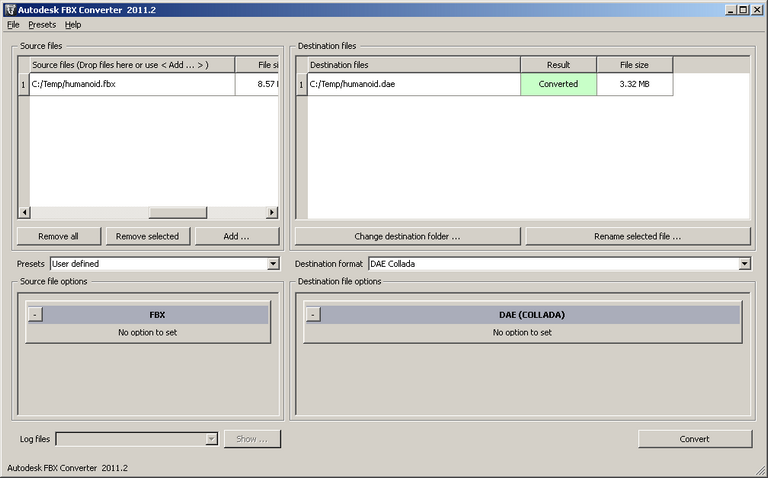The height and width of the screenshot is (478, 768).
Task: Click the Result column header
Action: pos(558,65)
